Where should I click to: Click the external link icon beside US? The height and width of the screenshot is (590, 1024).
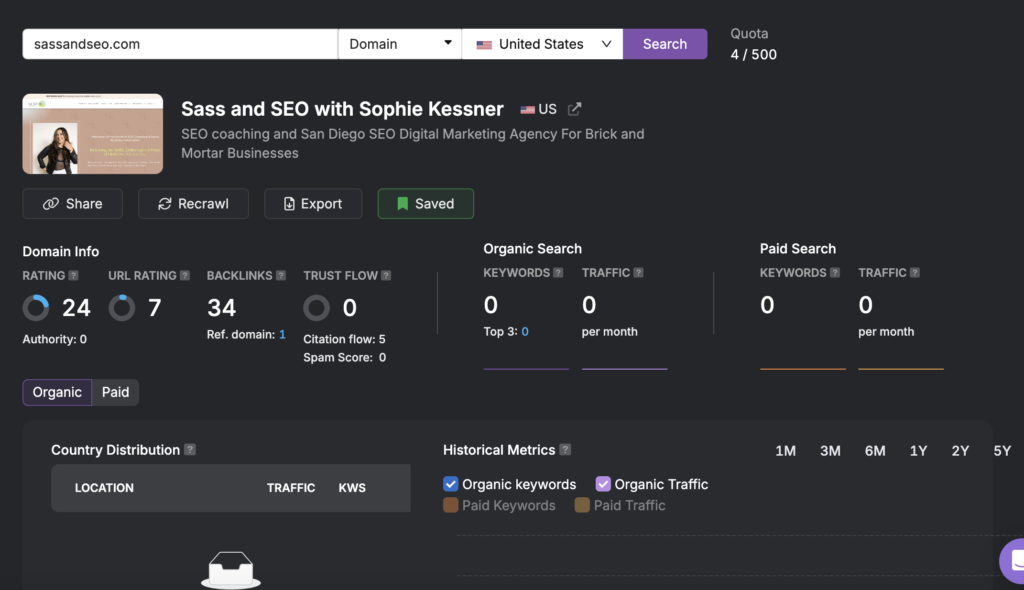(x=574, y=109)
